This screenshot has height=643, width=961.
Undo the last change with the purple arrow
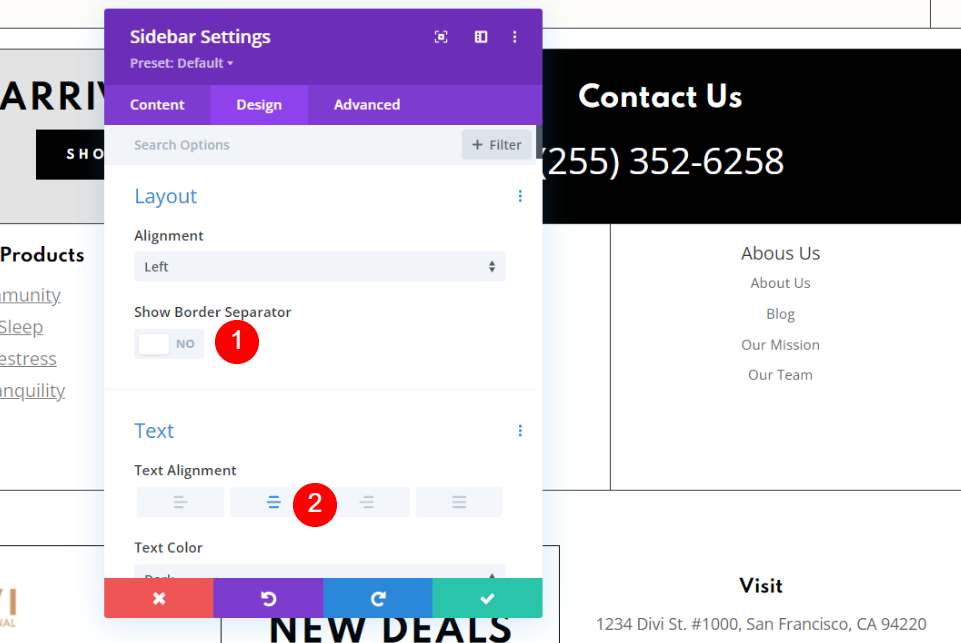click(x=268, y=598)
